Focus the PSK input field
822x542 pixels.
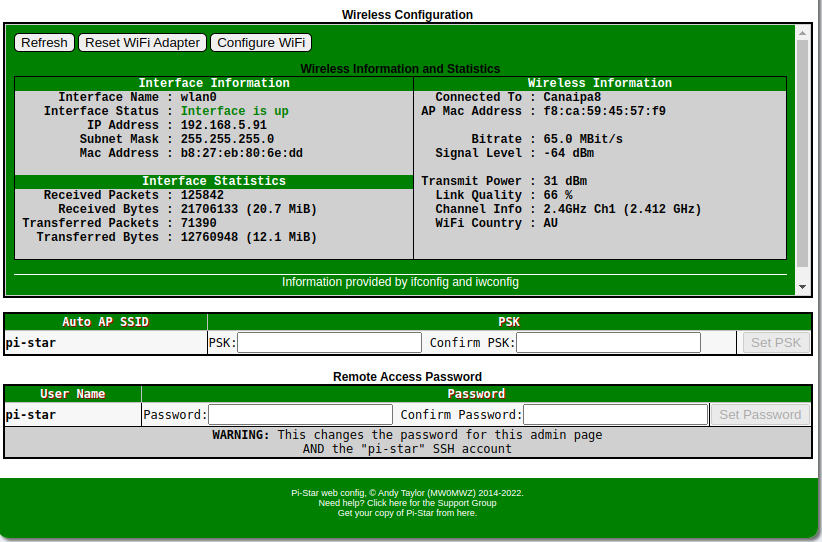point(329,343)
